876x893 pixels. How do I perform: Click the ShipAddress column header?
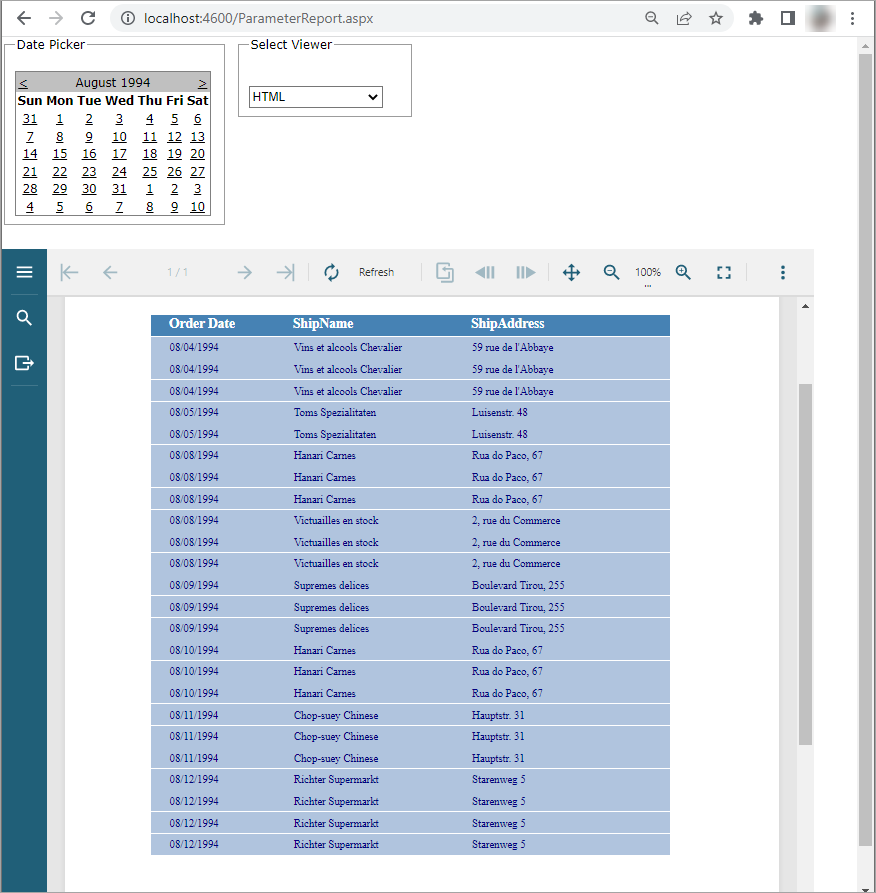[507, 323]
